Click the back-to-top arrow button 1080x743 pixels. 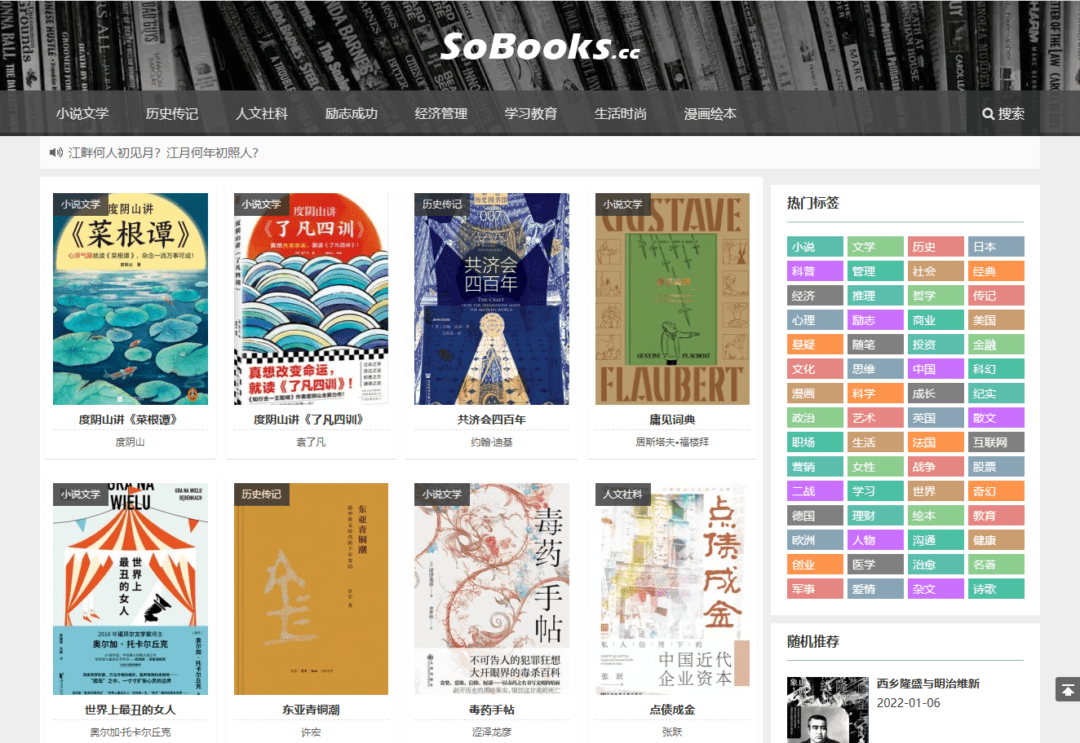1067,689
